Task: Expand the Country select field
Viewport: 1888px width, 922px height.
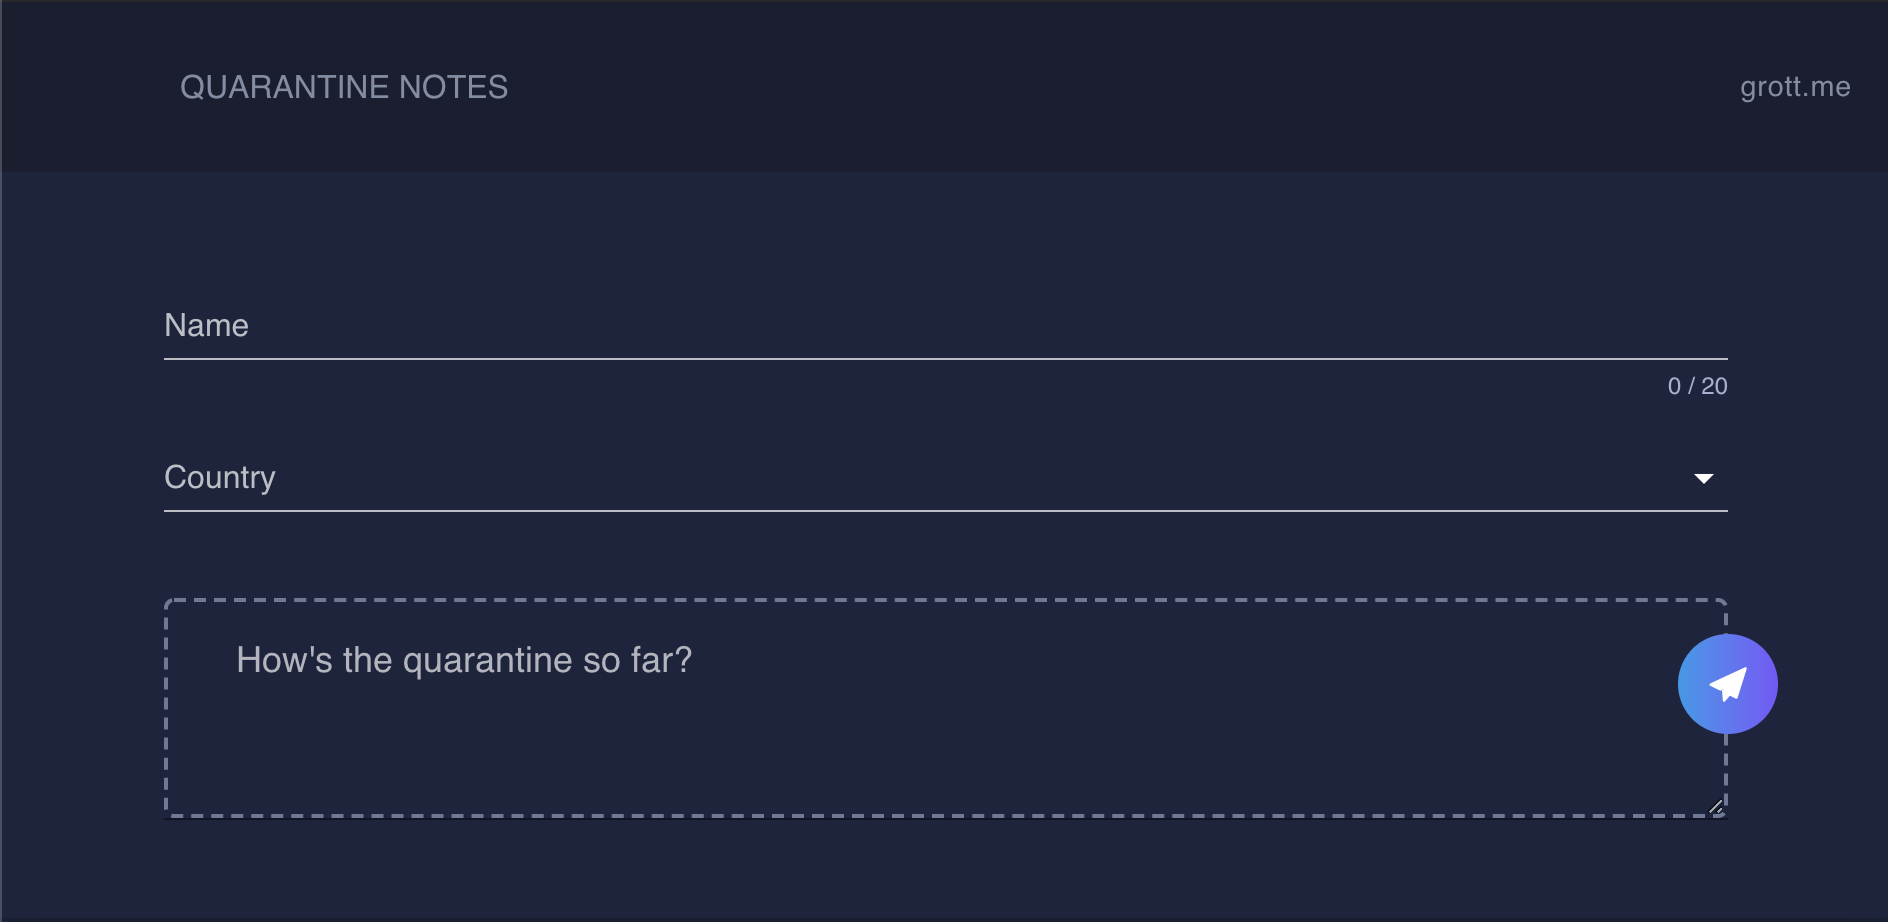Action: pos(945,478)
